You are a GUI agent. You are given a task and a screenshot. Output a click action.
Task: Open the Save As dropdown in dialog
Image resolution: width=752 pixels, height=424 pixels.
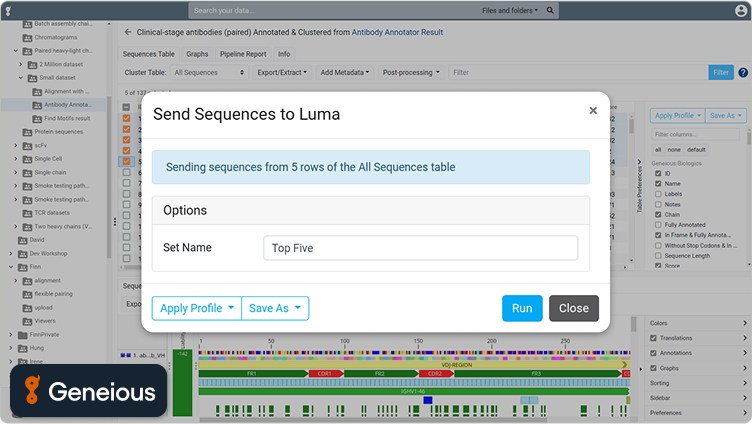[x=275, y=308]
